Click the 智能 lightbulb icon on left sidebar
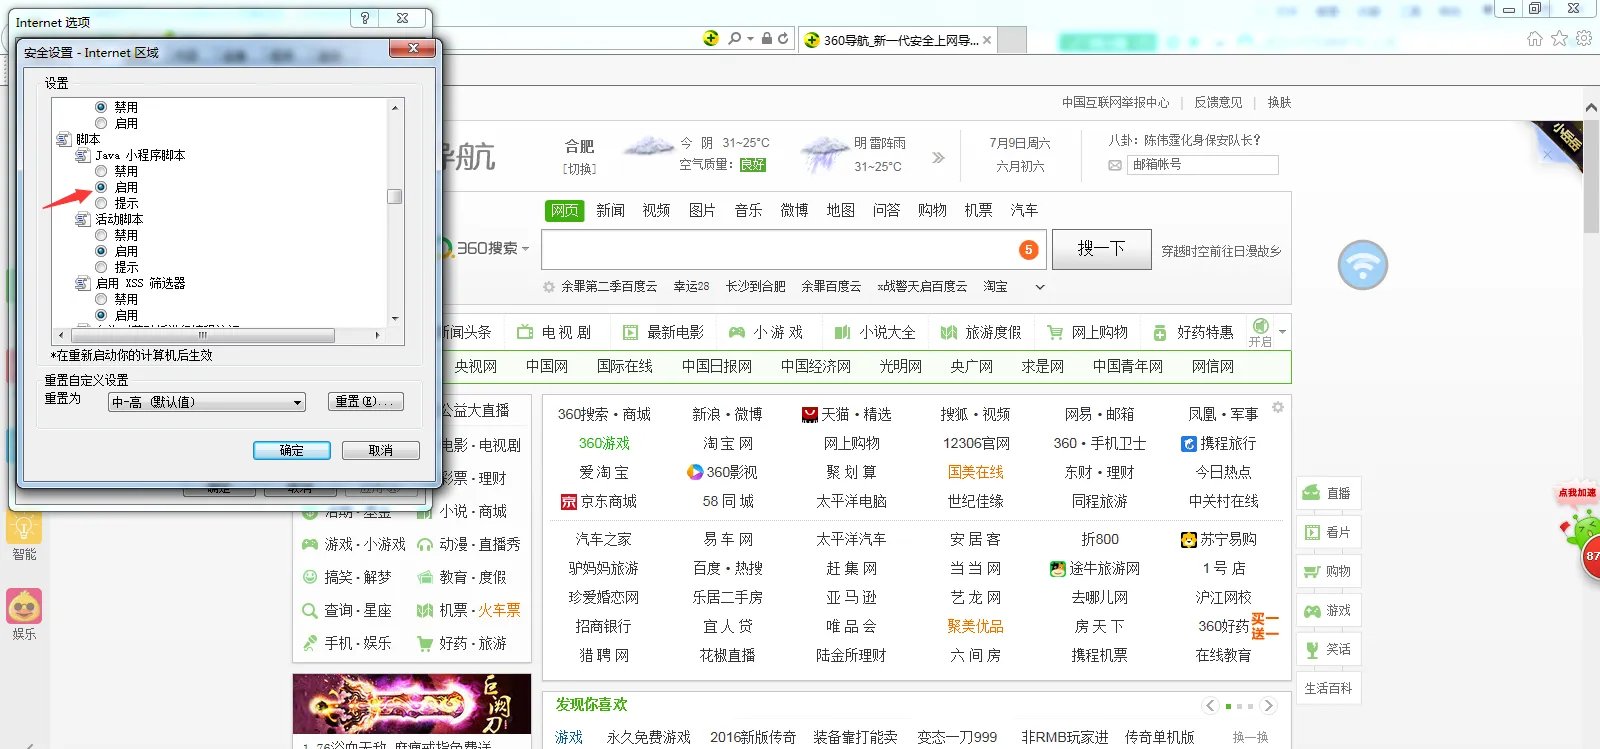This screenshot has height=749, width=1600. click(24, 527)
